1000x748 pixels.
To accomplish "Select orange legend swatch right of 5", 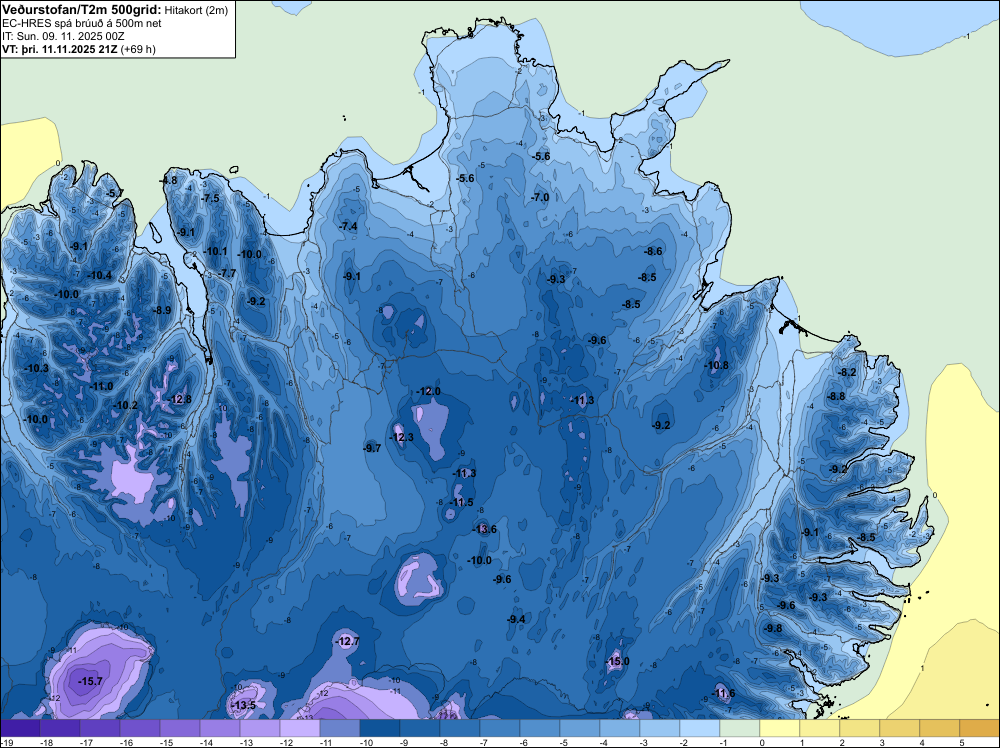I will (x=980, y=728).
